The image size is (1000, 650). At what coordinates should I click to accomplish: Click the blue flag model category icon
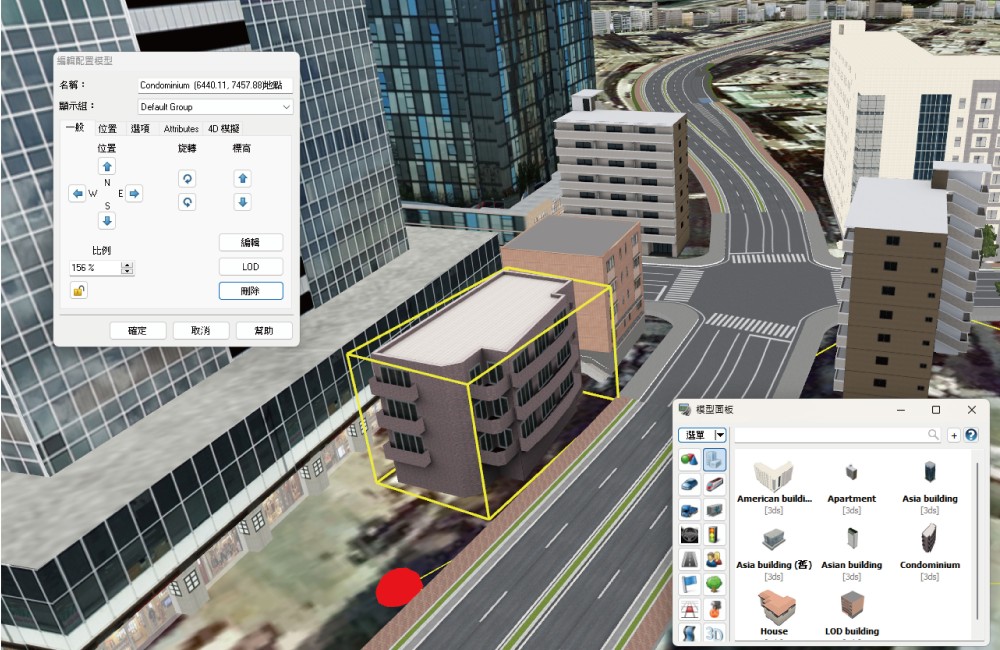[688, 584]
